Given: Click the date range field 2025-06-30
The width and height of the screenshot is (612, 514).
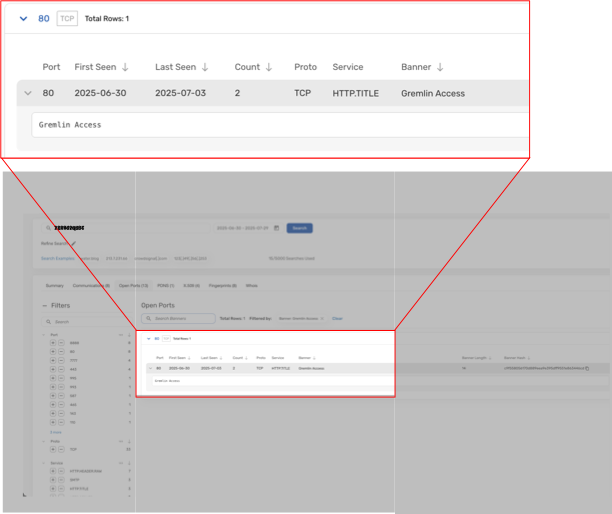Looking at the screenshot, I should coord(242,228).
